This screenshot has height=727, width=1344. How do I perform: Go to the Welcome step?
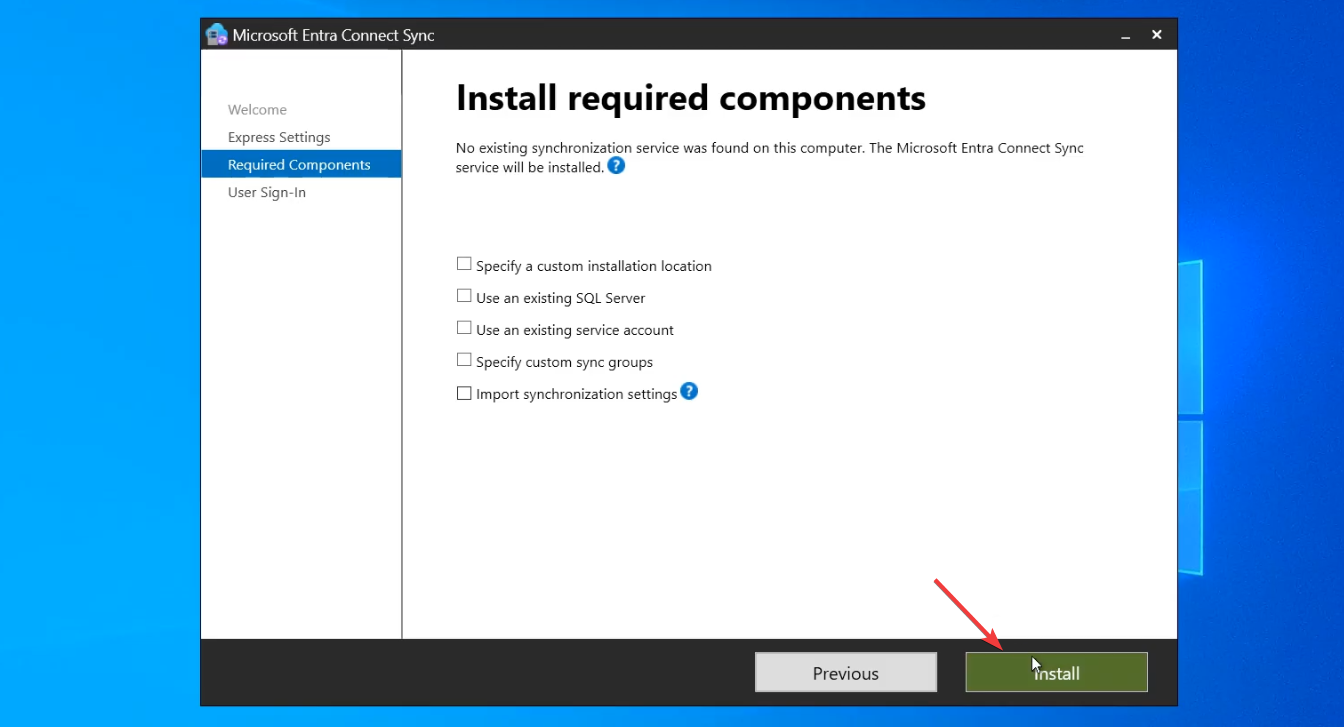(257, 110)
